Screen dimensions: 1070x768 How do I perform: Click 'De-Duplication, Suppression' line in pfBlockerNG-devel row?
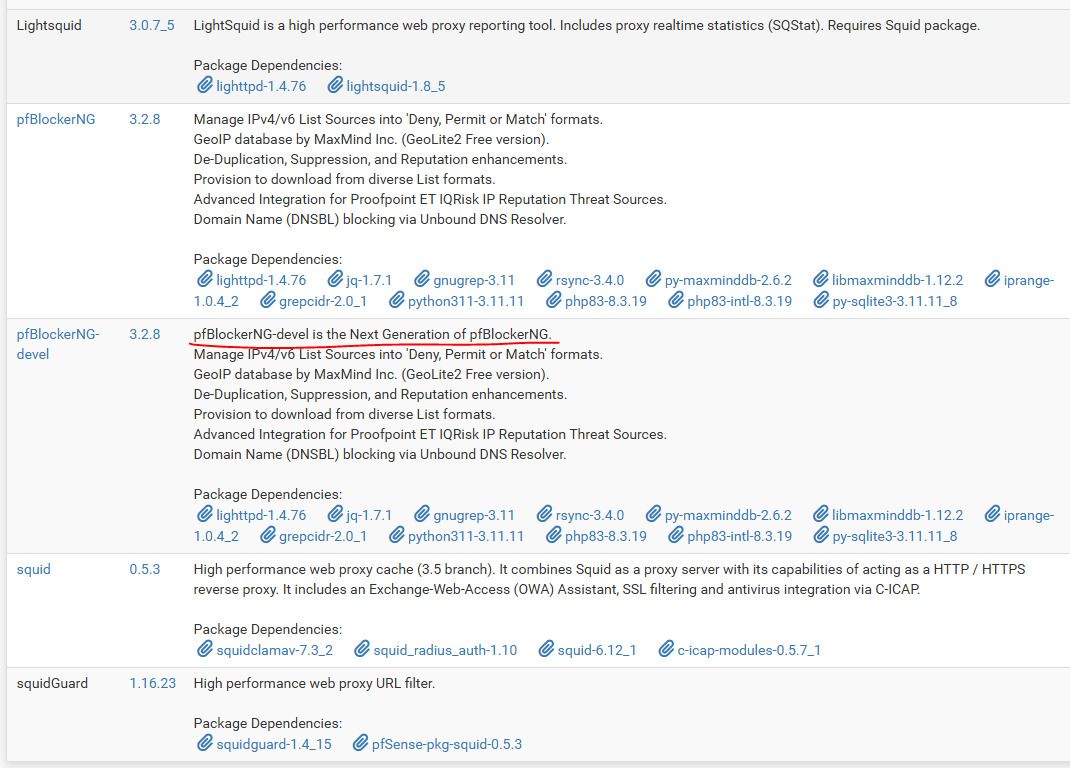click(x=380, y=395)
